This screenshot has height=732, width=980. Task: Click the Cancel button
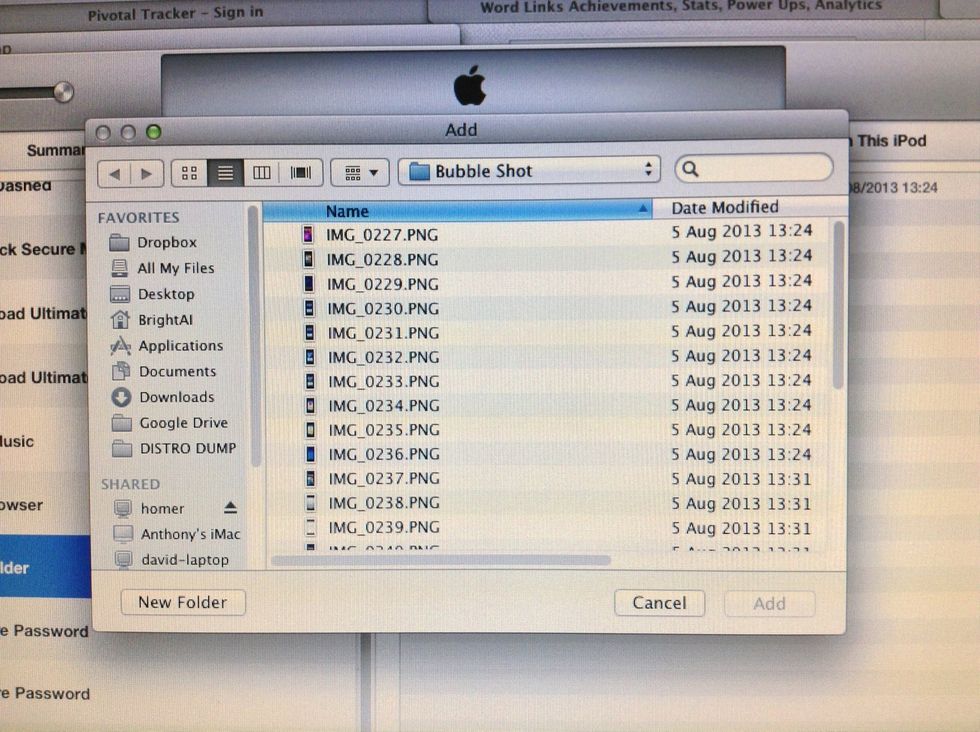pyautogui.click(x=659, y=603)
